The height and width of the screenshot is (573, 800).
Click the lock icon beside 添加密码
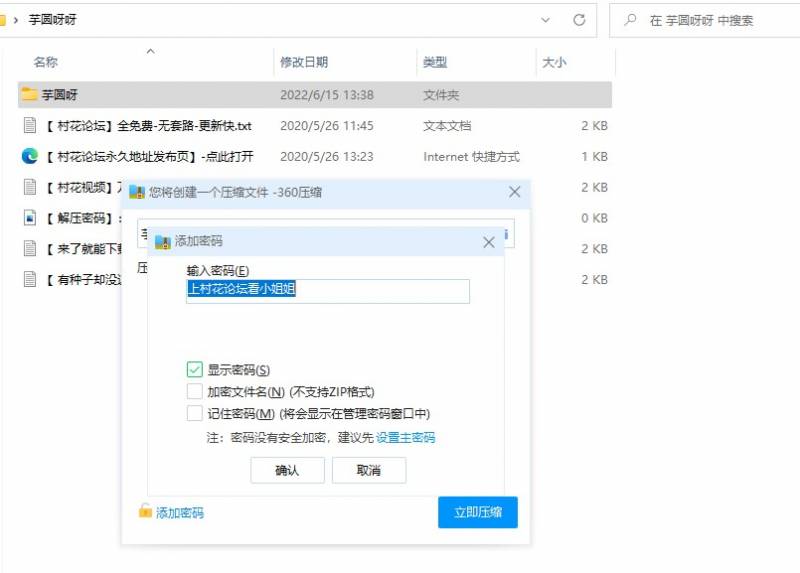pos(145,512)
